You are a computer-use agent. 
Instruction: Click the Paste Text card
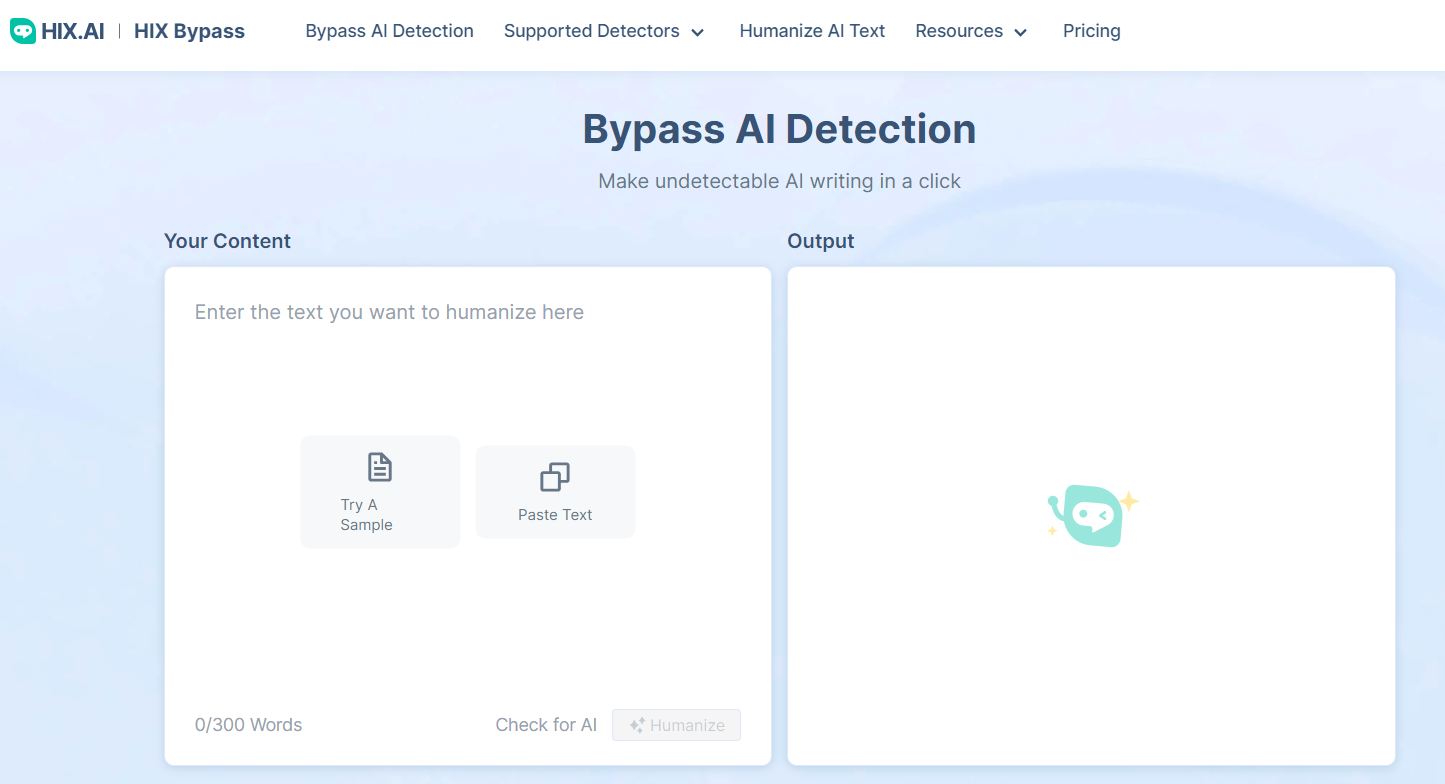click(554, 491)
